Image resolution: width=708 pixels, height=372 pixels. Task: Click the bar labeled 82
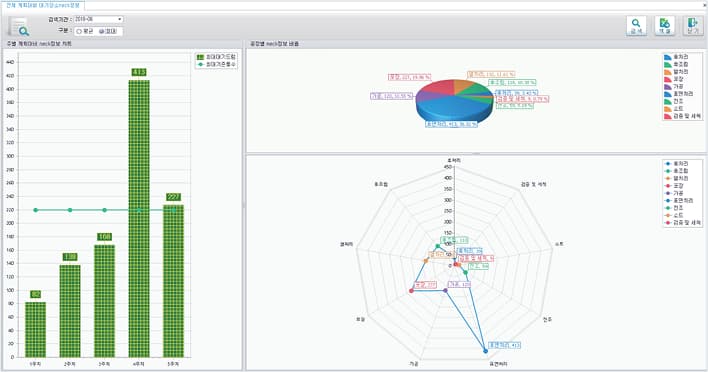[x=35, y=330]
